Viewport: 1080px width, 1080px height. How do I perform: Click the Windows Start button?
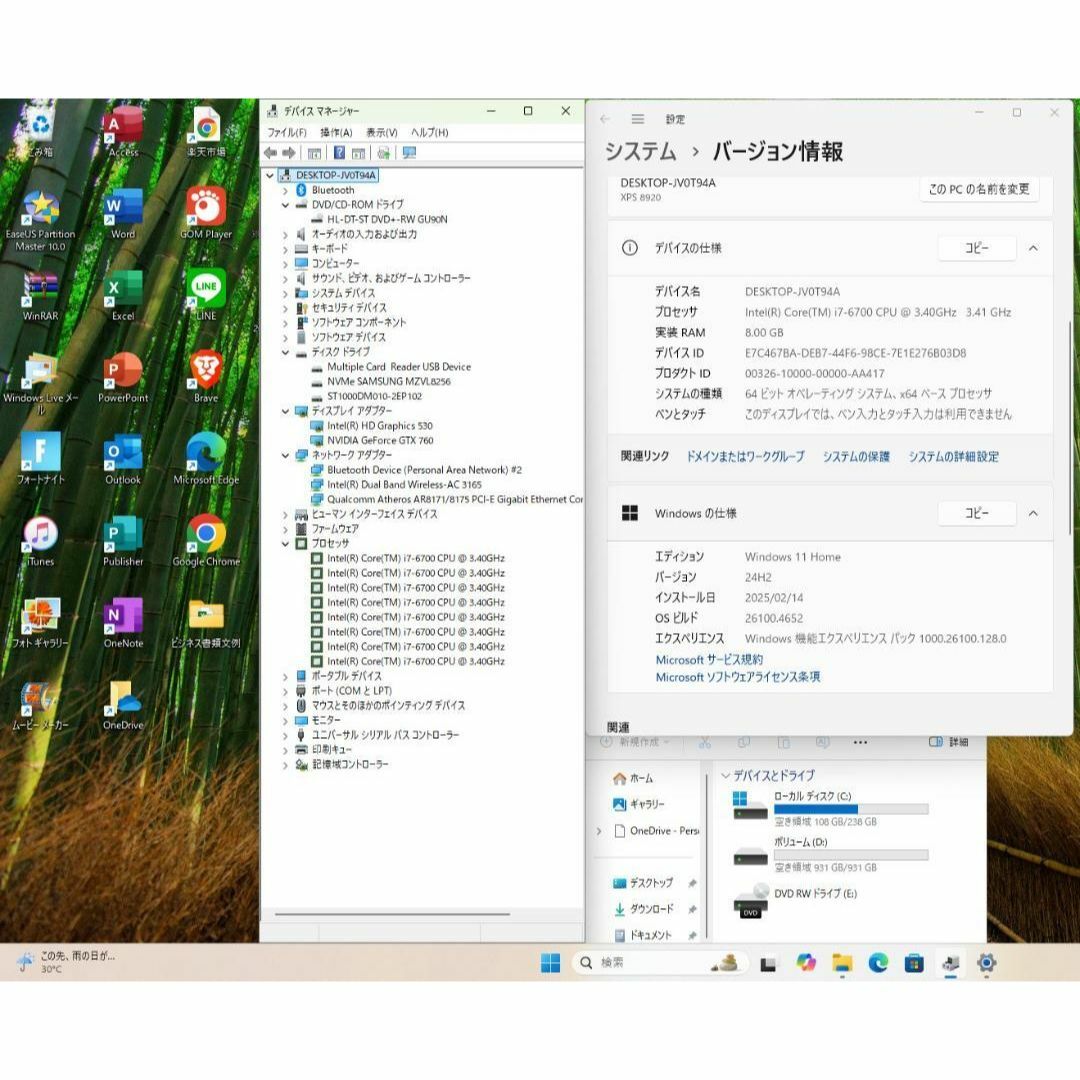click(550, 964)
